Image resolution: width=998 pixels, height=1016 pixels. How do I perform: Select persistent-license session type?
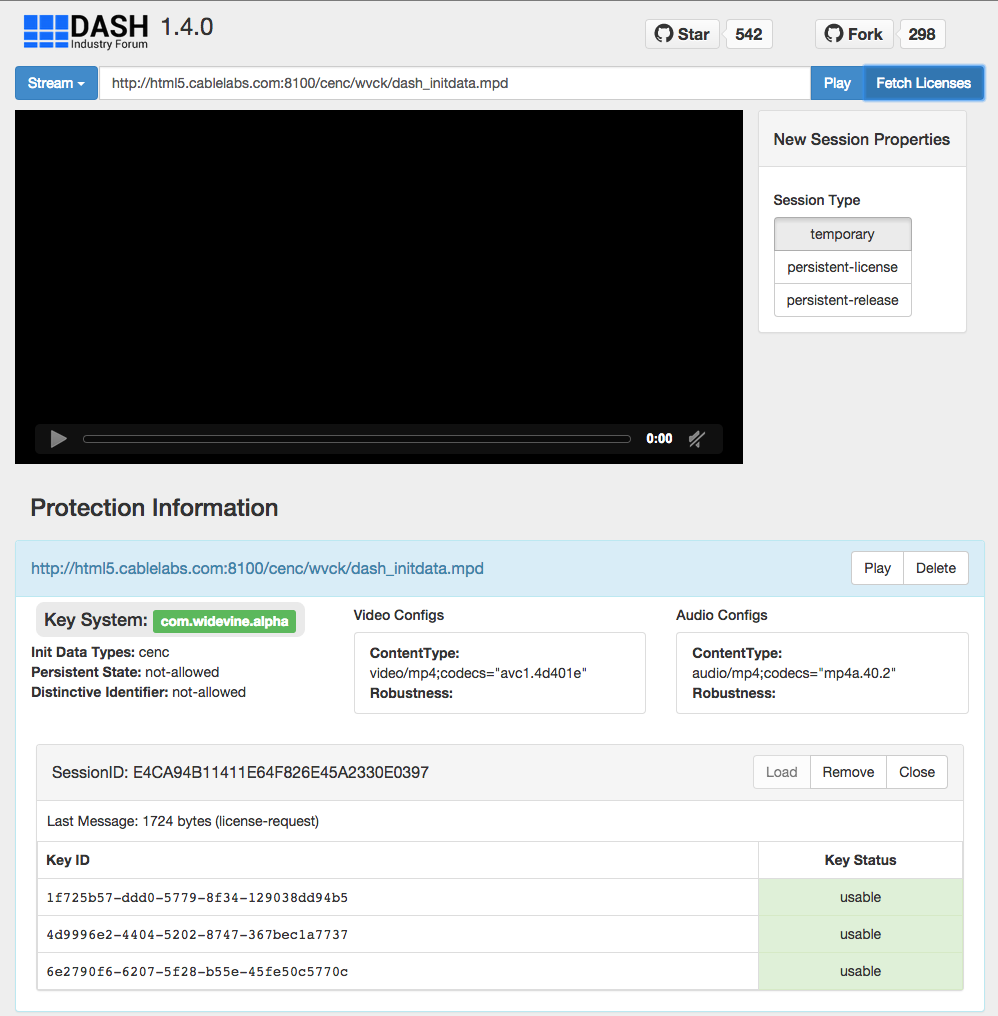click(842, 267)
